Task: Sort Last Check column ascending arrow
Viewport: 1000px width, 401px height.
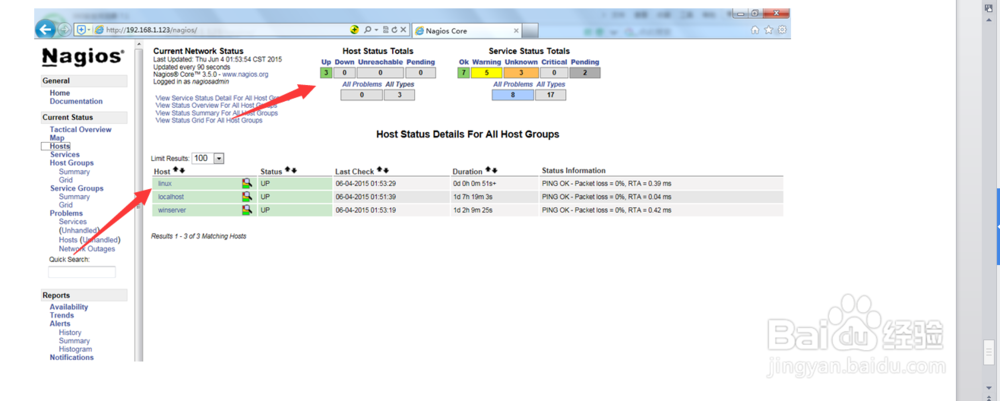Action: pos(379,170)
